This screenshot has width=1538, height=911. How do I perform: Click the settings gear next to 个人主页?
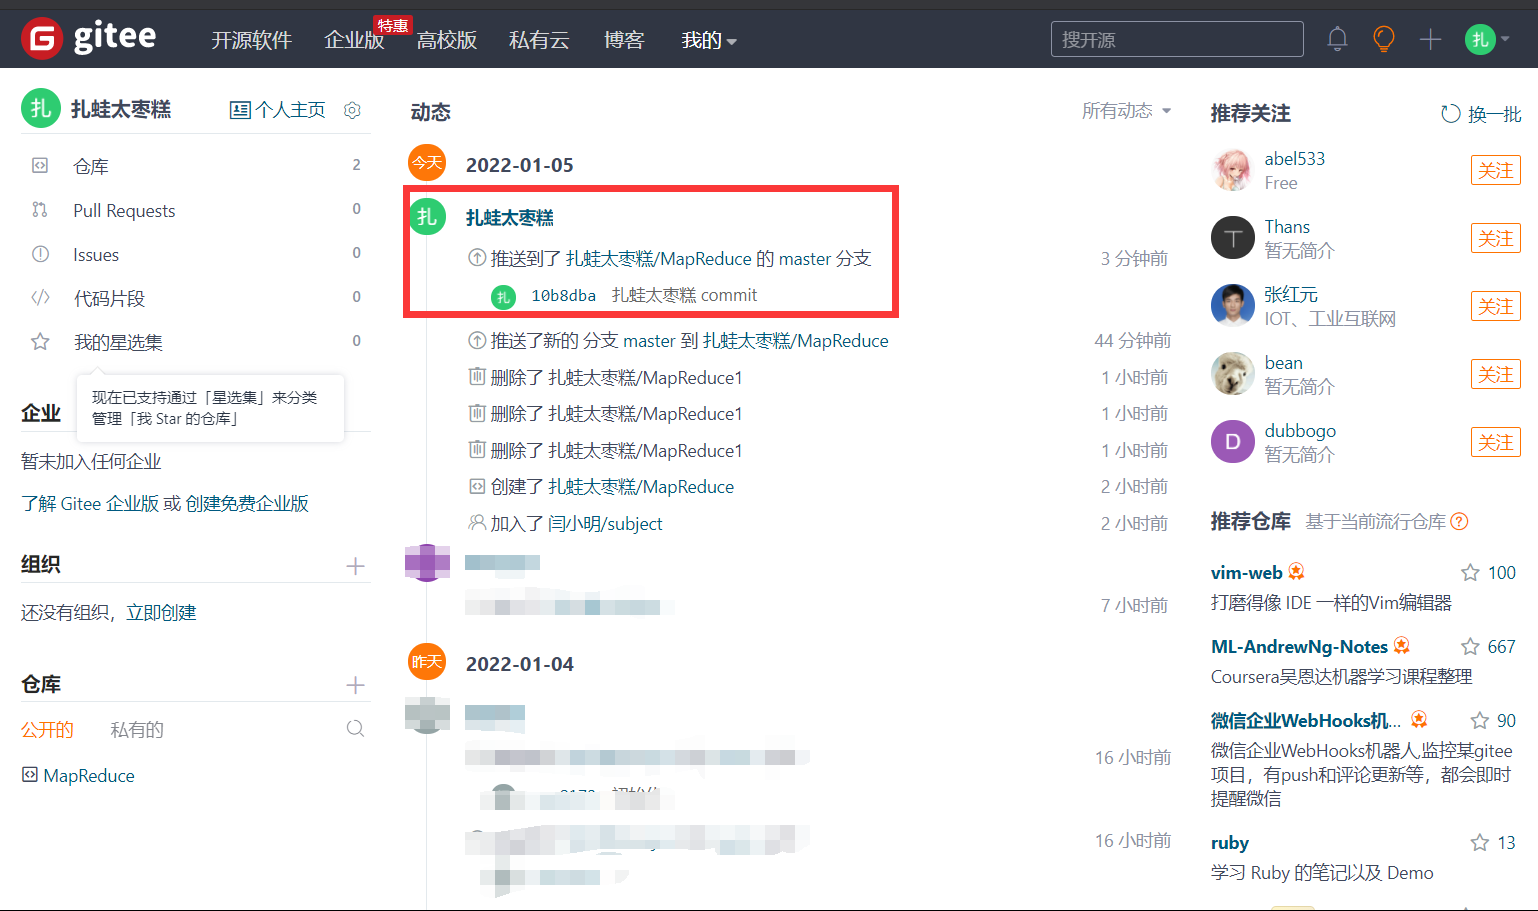352,110
